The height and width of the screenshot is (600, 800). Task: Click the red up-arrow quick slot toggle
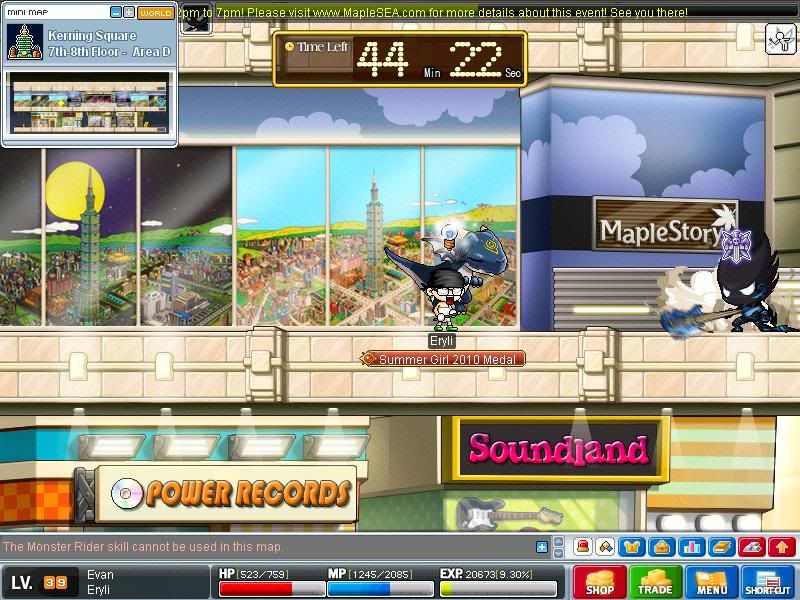click(x=782, y=547)
